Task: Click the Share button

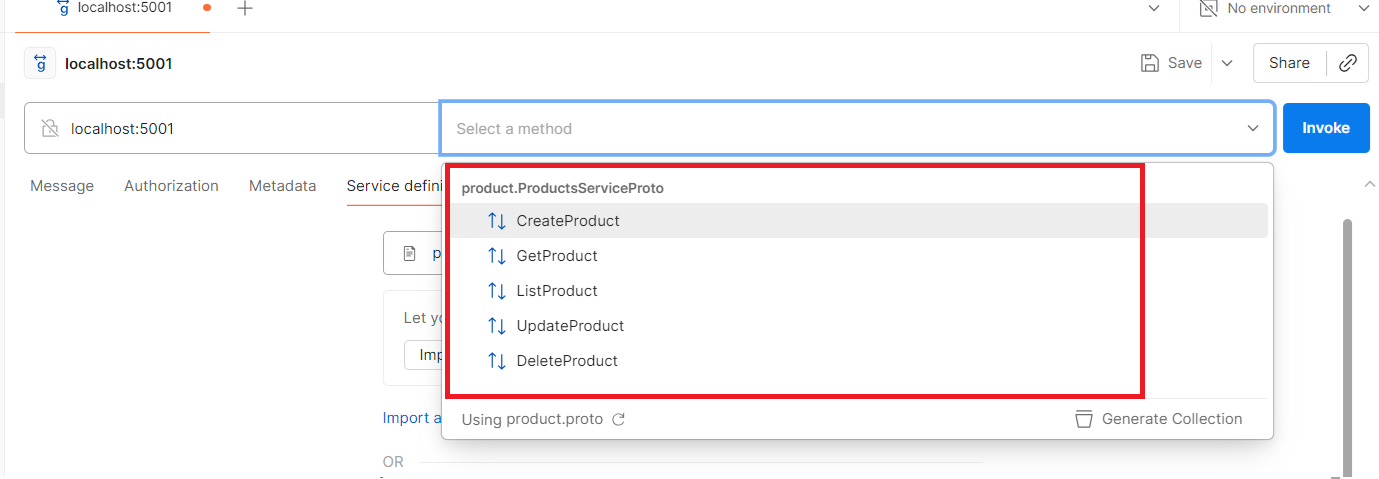Action: pyautogui.click(x=1289, y=63)
